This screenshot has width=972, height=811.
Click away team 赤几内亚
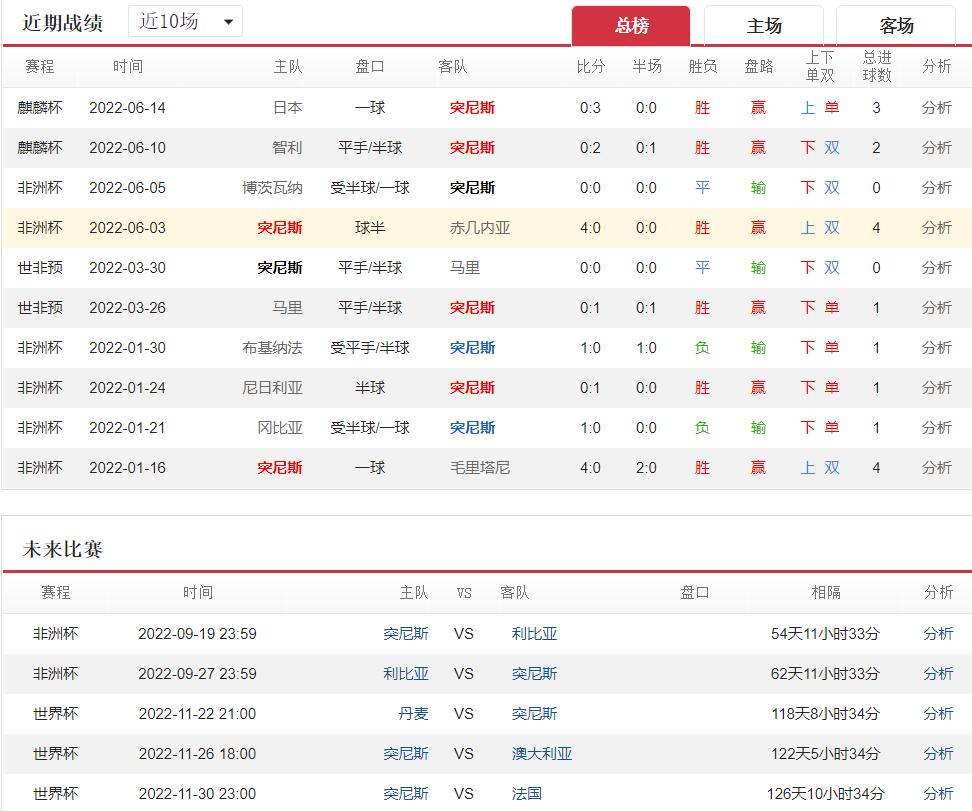[480, 228]
